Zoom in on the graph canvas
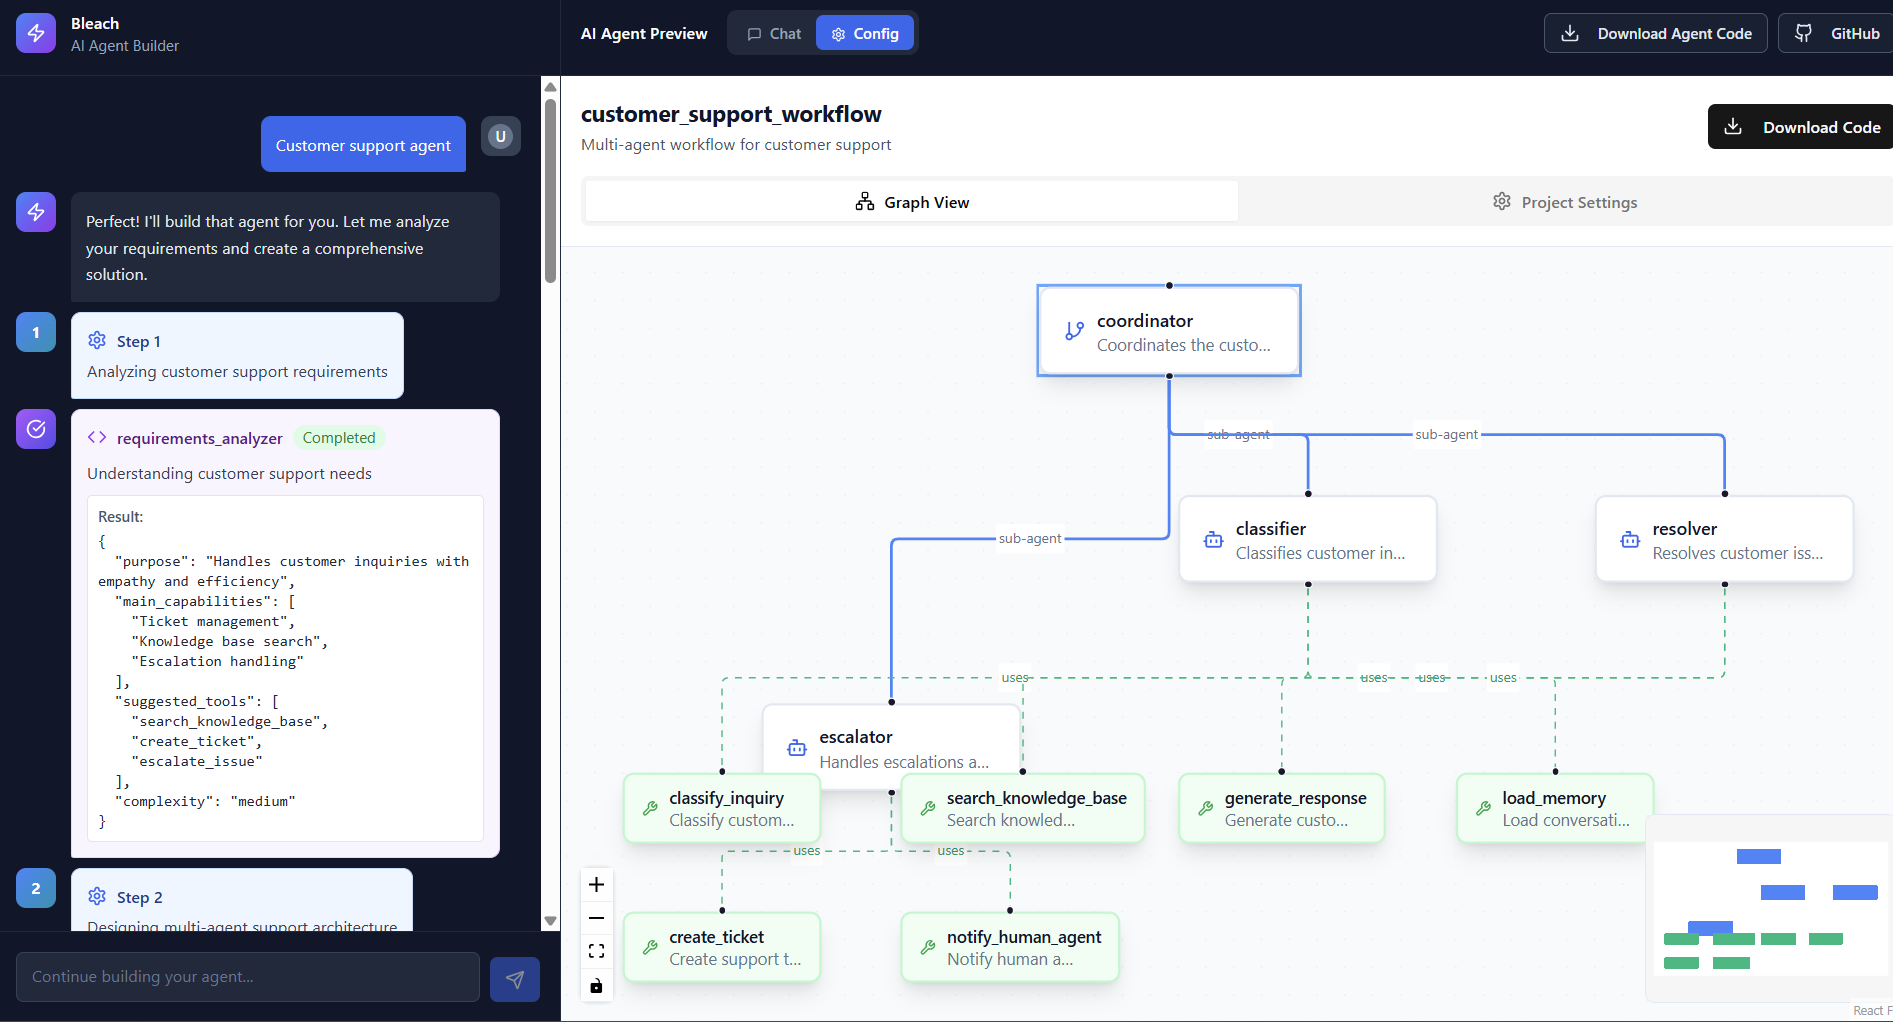 coord(597,884)
